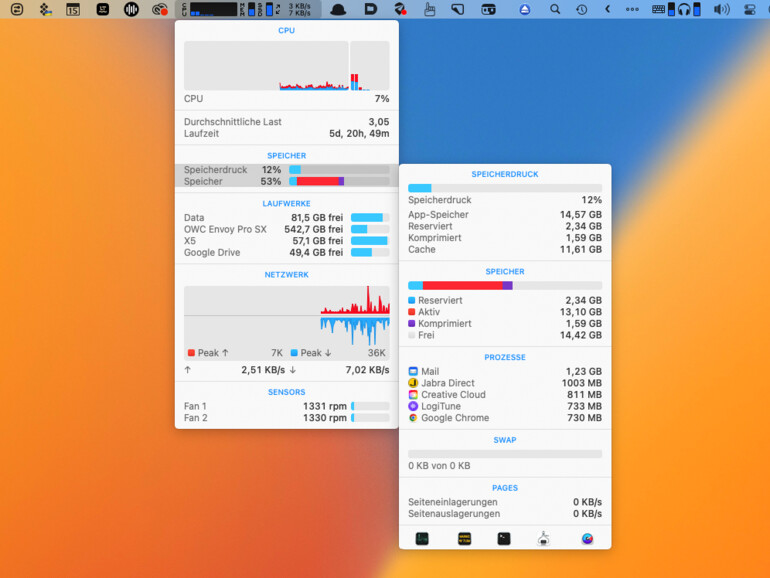
Task: Select the CPU 7% row
Action: [286, 99]
